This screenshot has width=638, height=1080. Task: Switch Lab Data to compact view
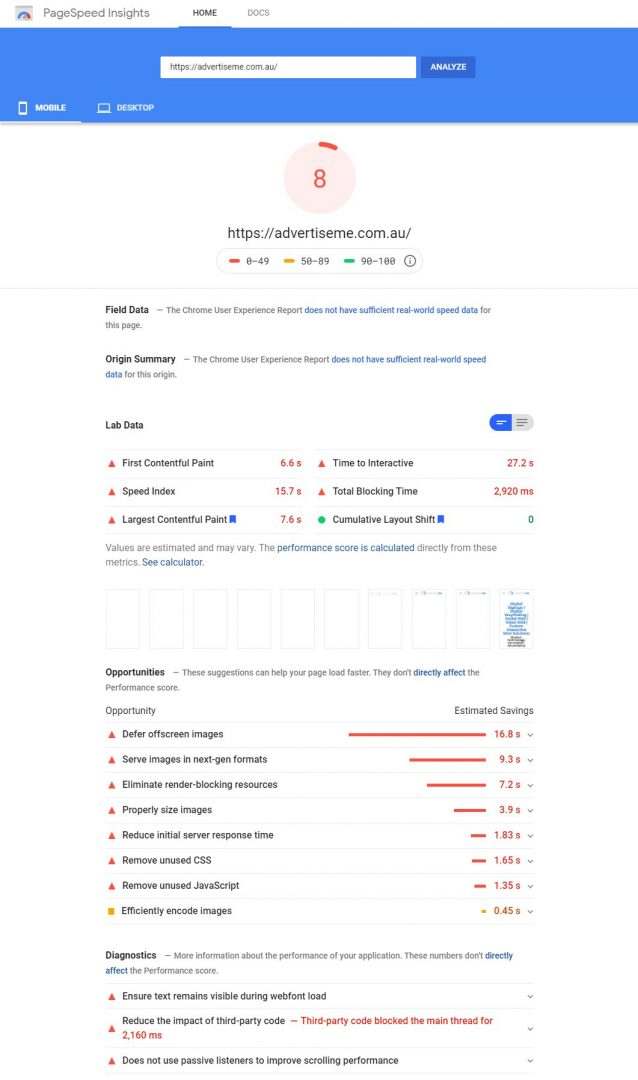[501, 423]
